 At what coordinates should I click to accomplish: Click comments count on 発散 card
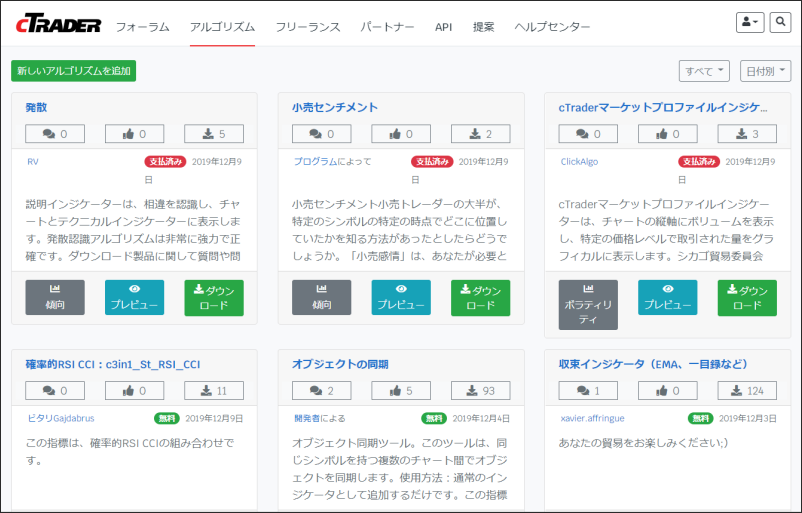(x=55, y=134)
